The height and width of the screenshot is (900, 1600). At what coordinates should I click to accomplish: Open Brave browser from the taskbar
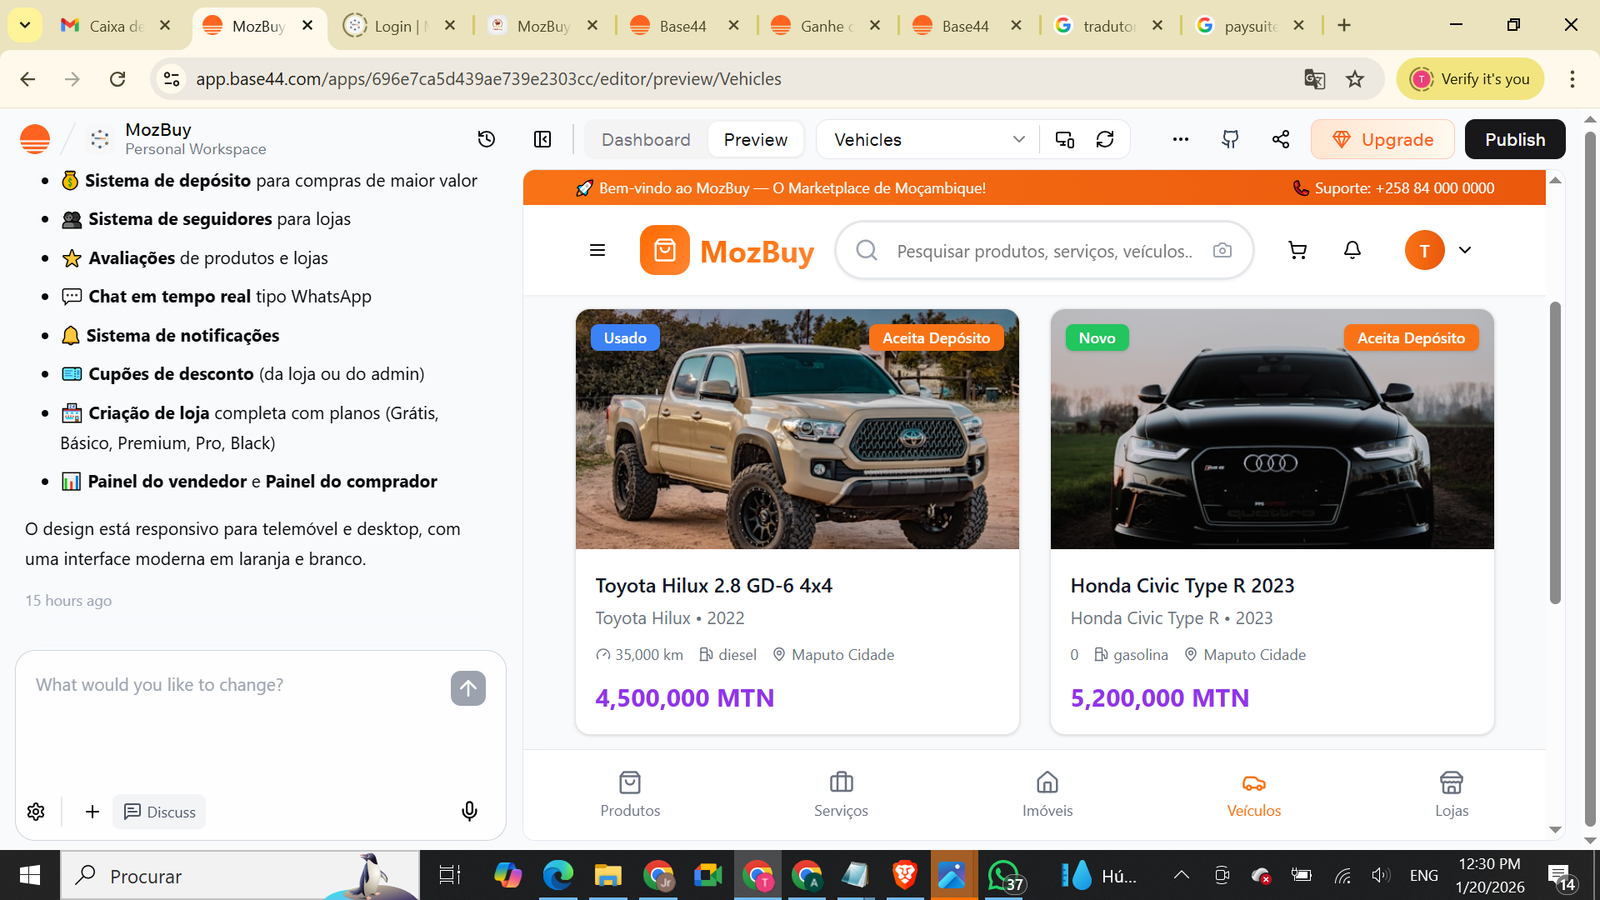pyautogui.click(x=905, y=876)
